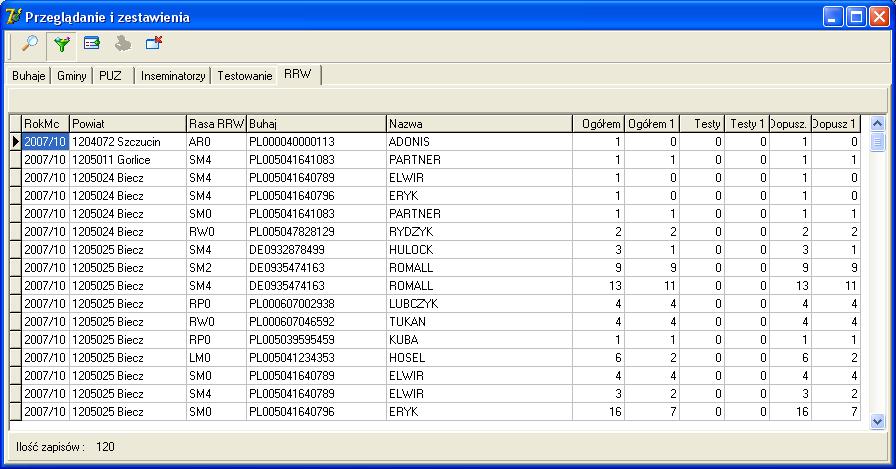The width and height of the screenshot is (896, 469).
Task: Click the PARTNER name in Gorlice row
Action: 479,160
